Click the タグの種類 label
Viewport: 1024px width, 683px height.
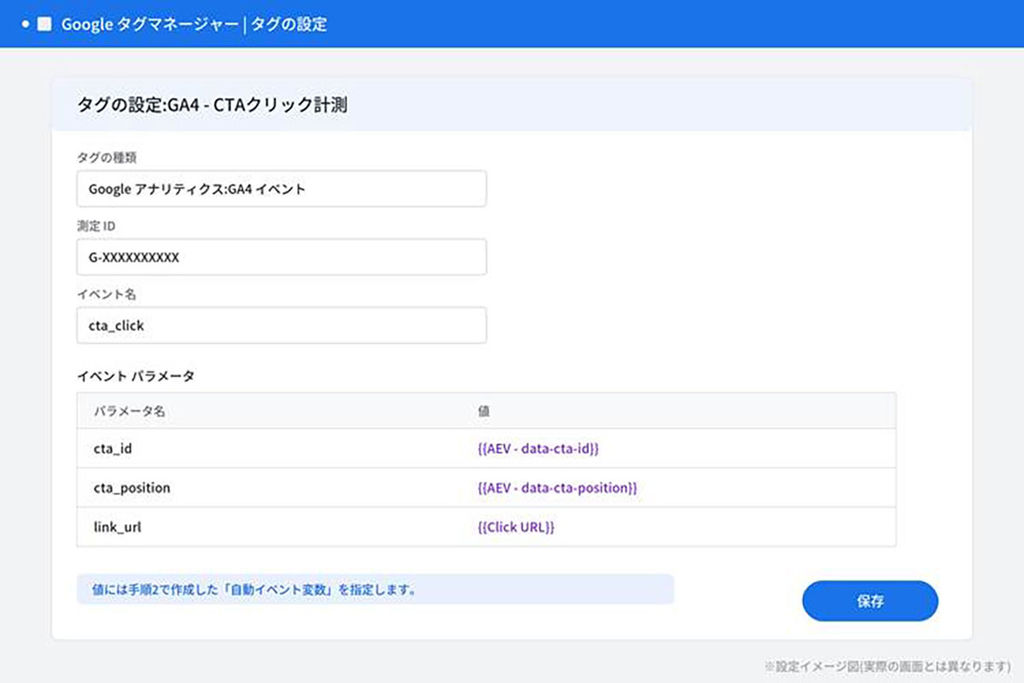[x=107, y=157]
